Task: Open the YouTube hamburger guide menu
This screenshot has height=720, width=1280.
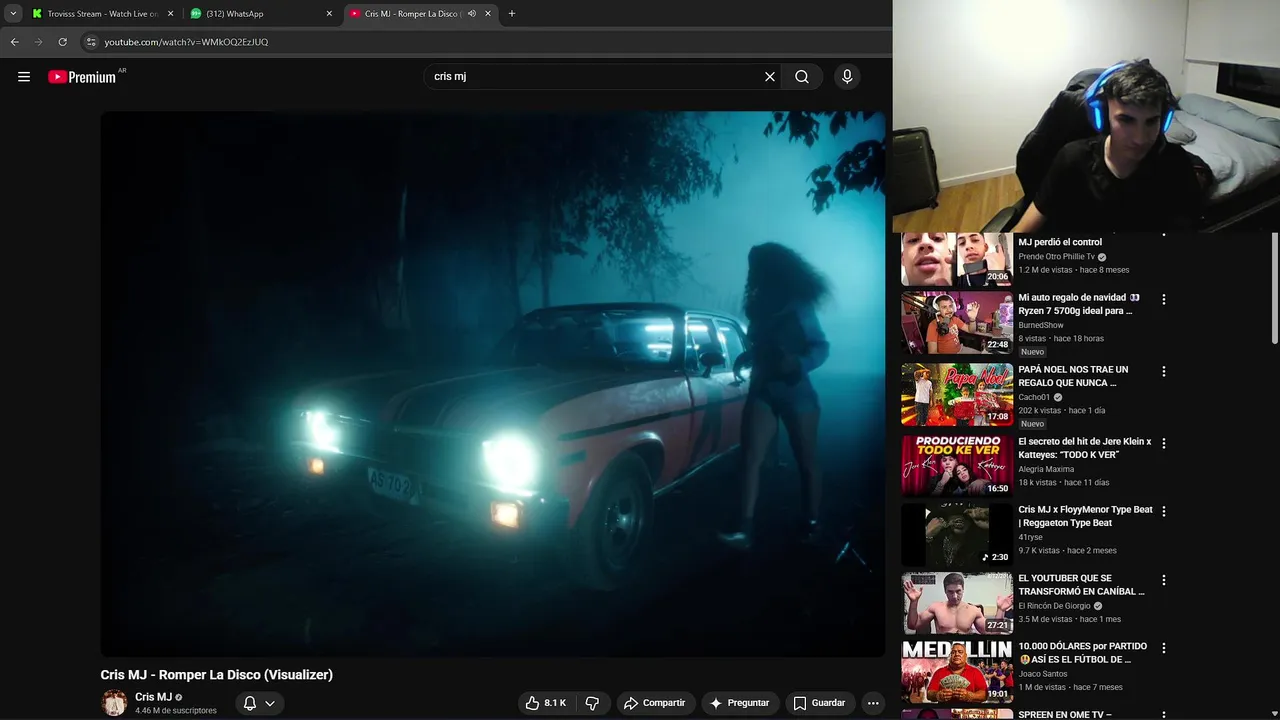Action: (24, 77)
